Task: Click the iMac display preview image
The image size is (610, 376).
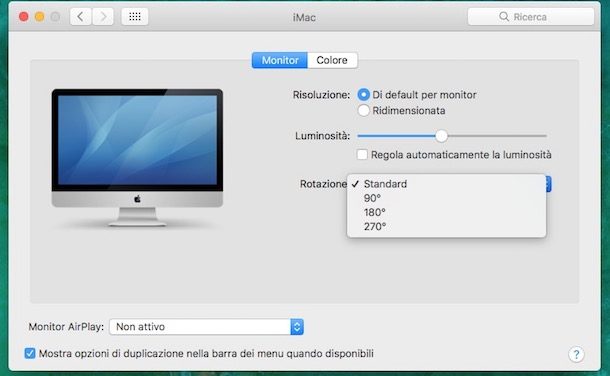Action: (x=137, y=157)
